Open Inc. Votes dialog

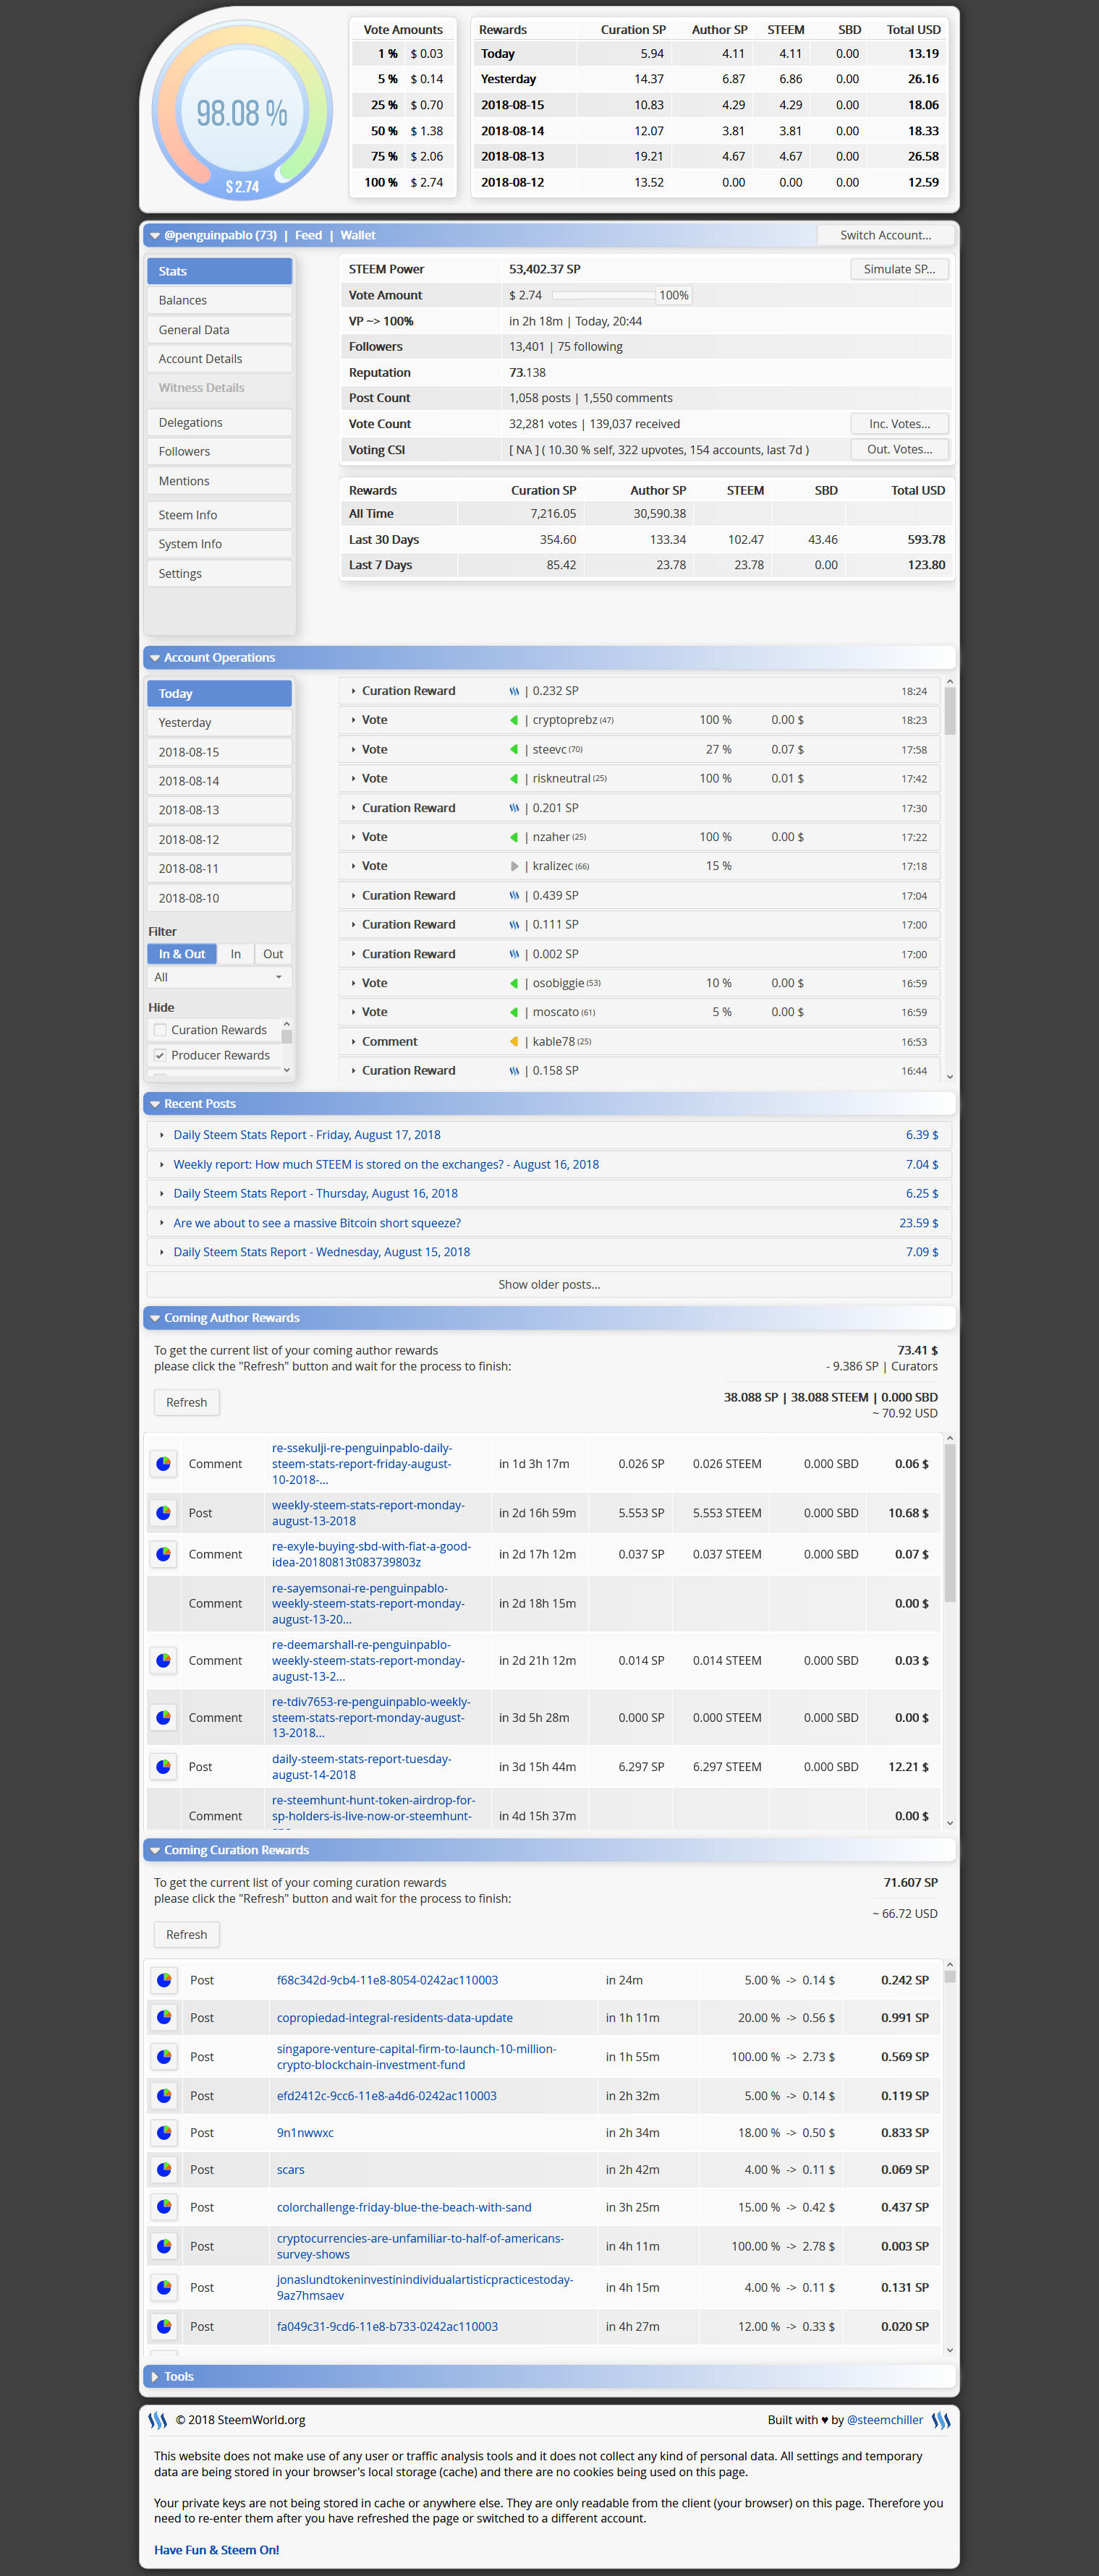[x=899, y=424]
